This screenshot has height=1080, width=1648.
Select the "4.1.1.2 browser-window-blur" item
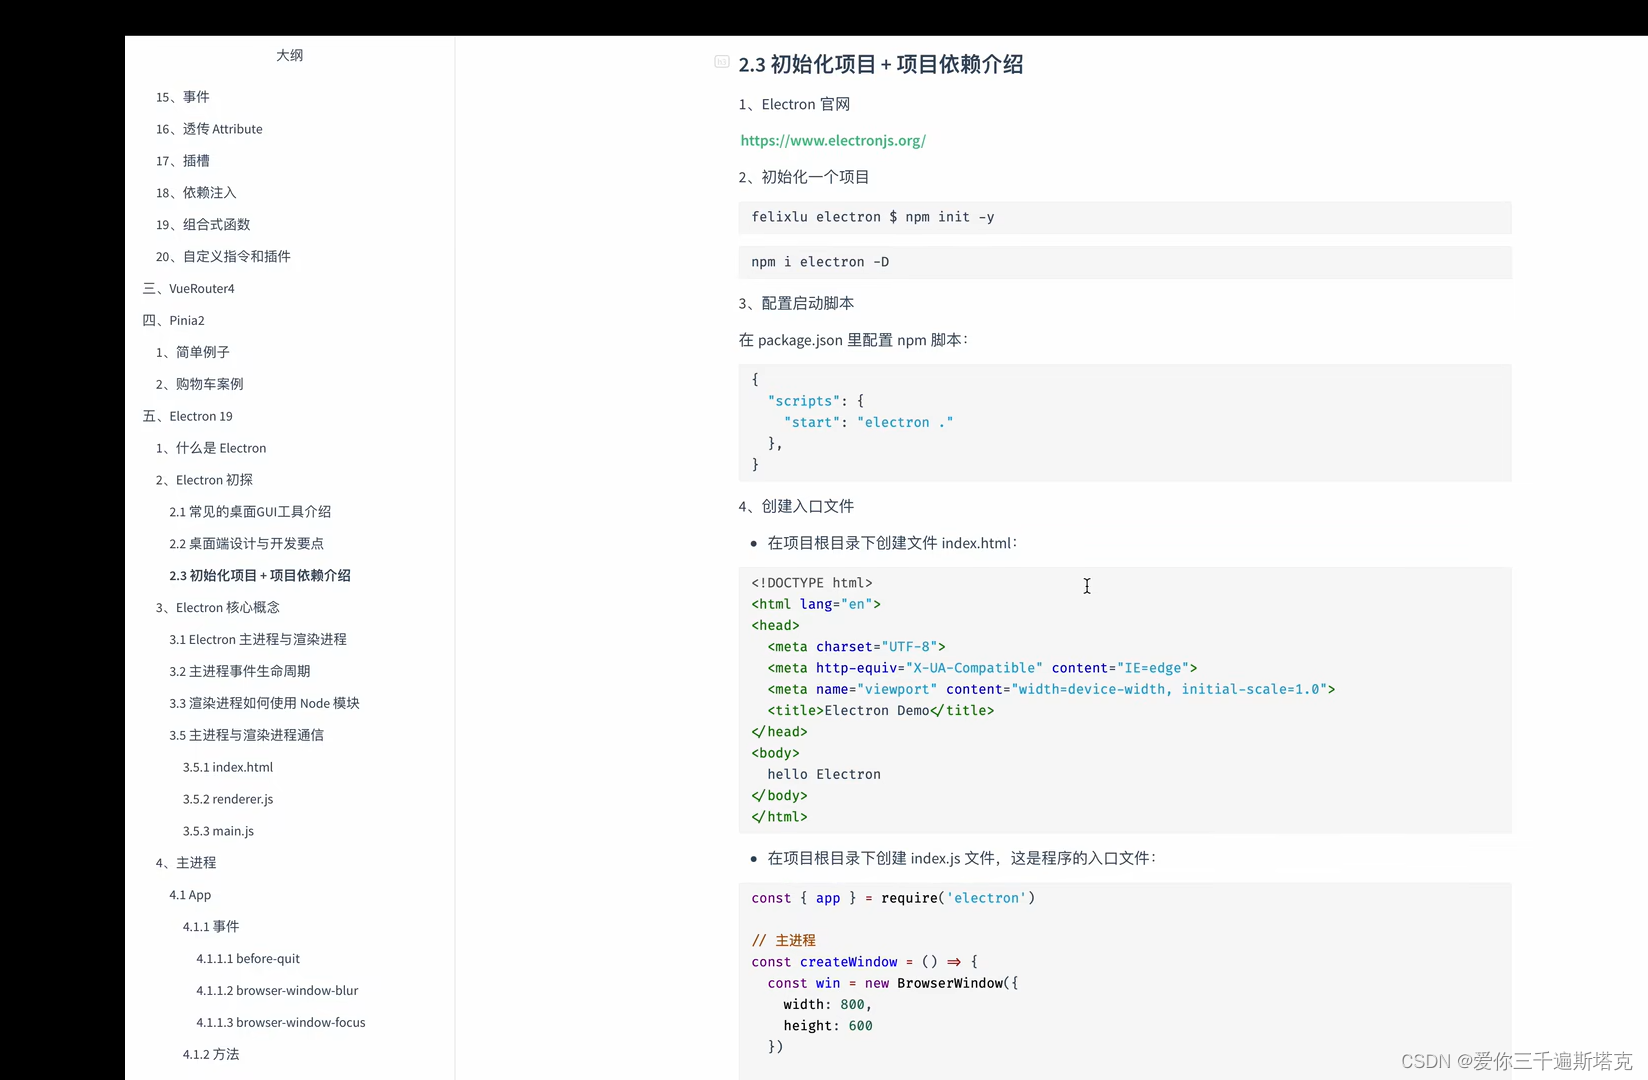(277, 990)
